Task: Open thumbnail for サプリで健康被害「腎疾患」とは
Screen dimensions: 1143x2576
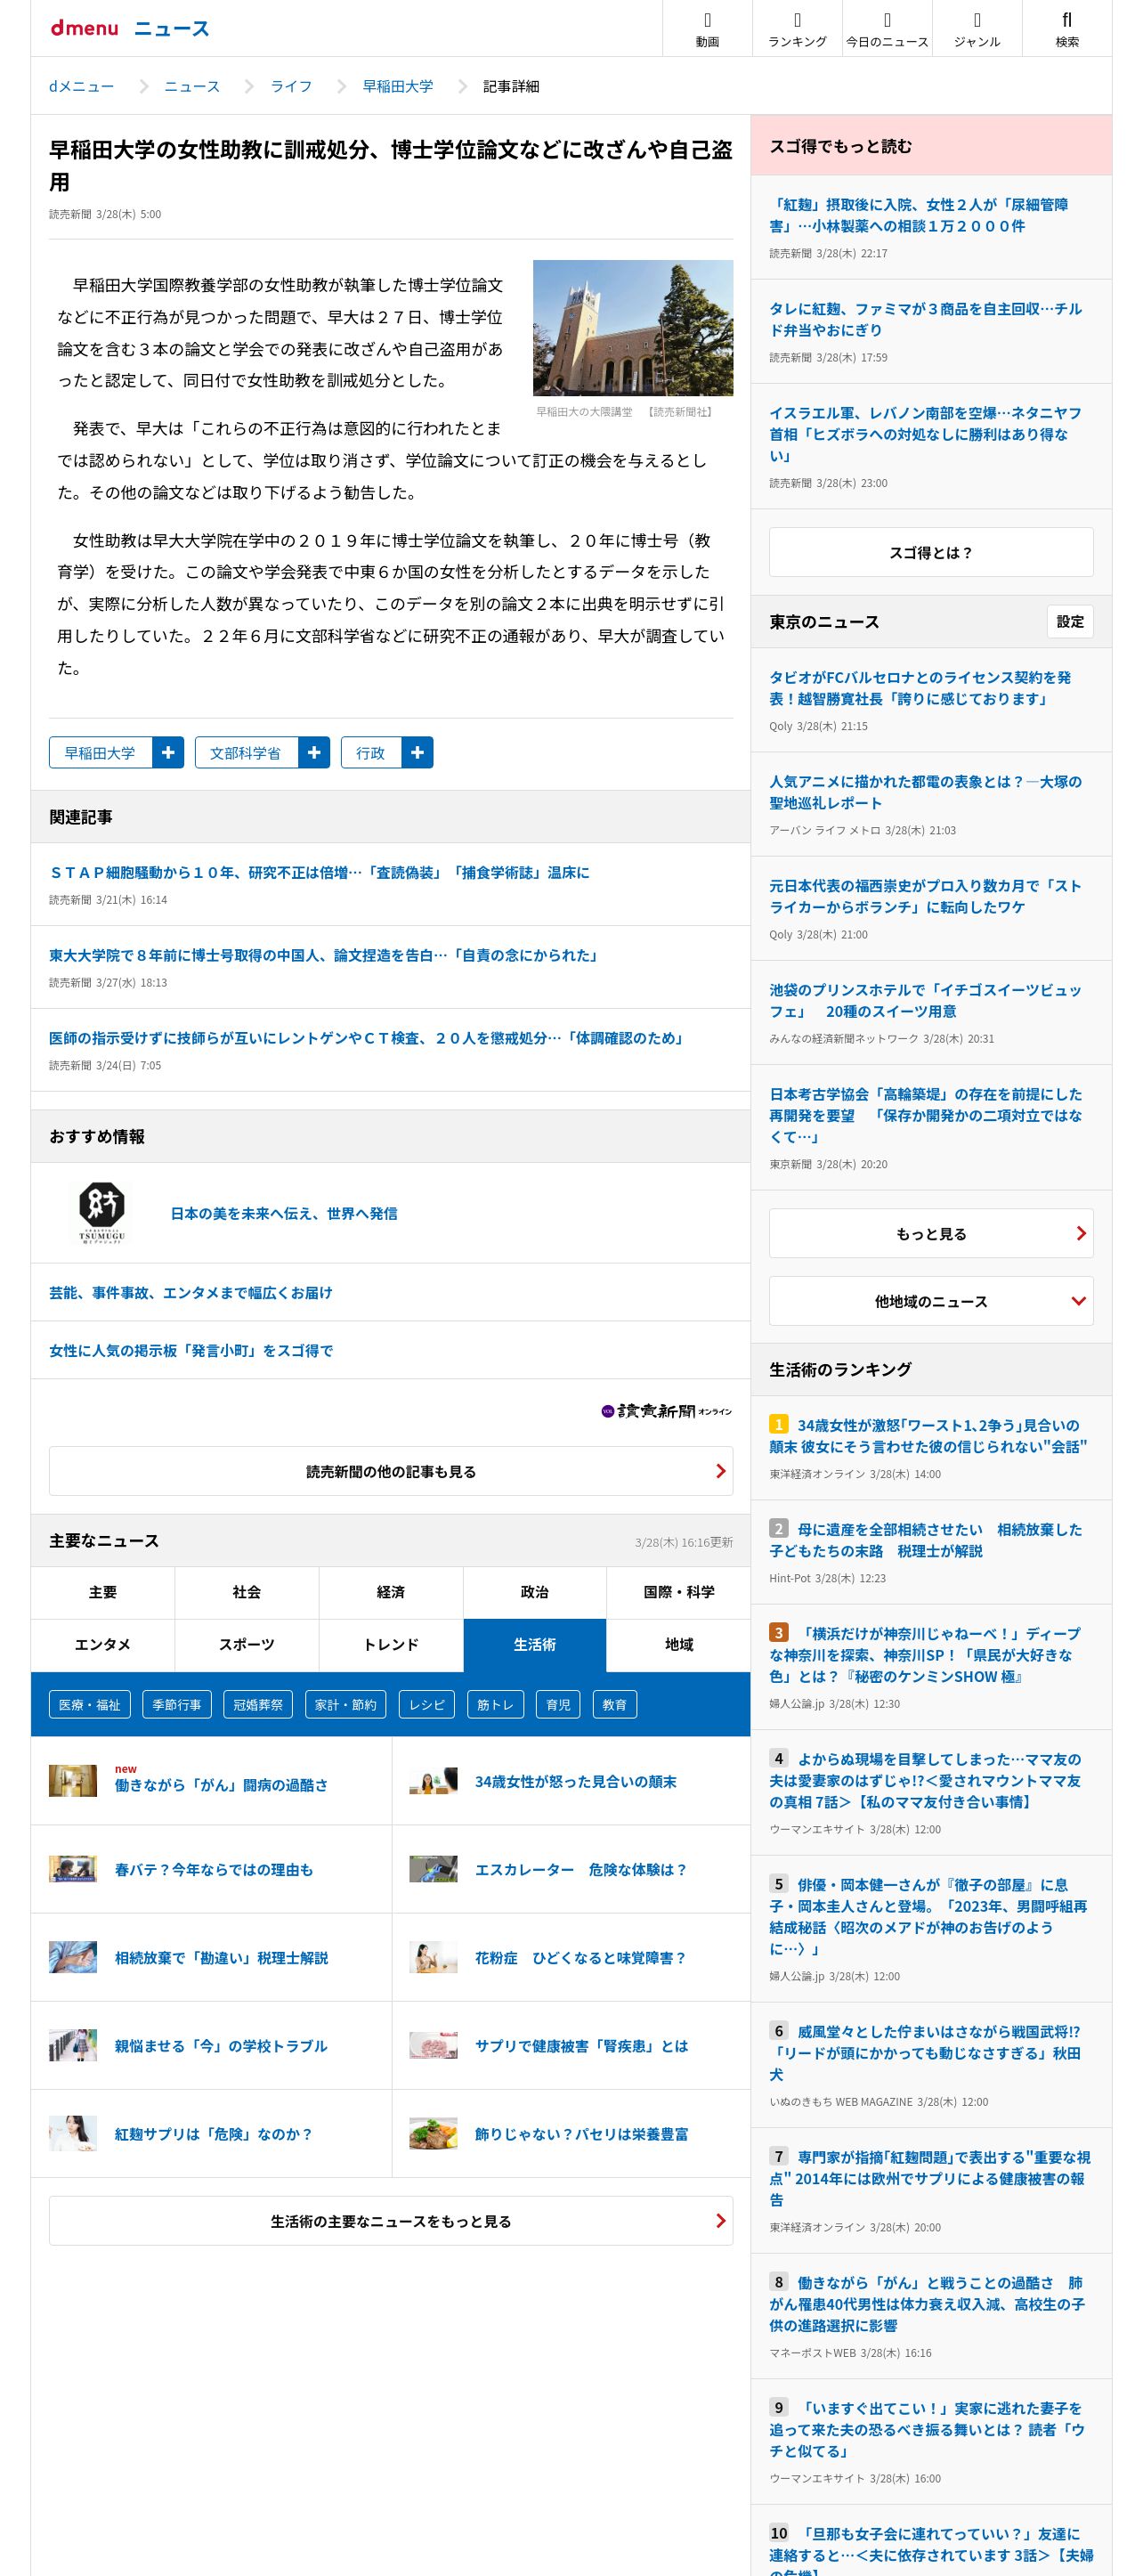Action: coord(433,2045)
